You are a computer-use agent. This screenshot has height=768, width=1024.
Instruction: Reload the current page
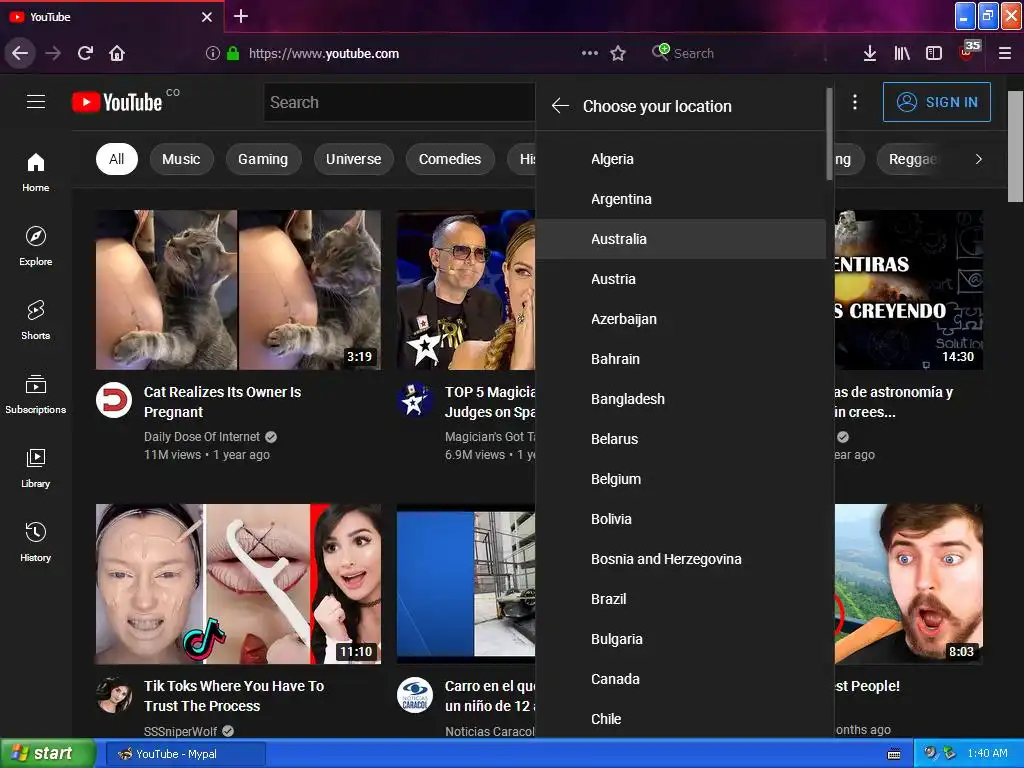(86, 53)
